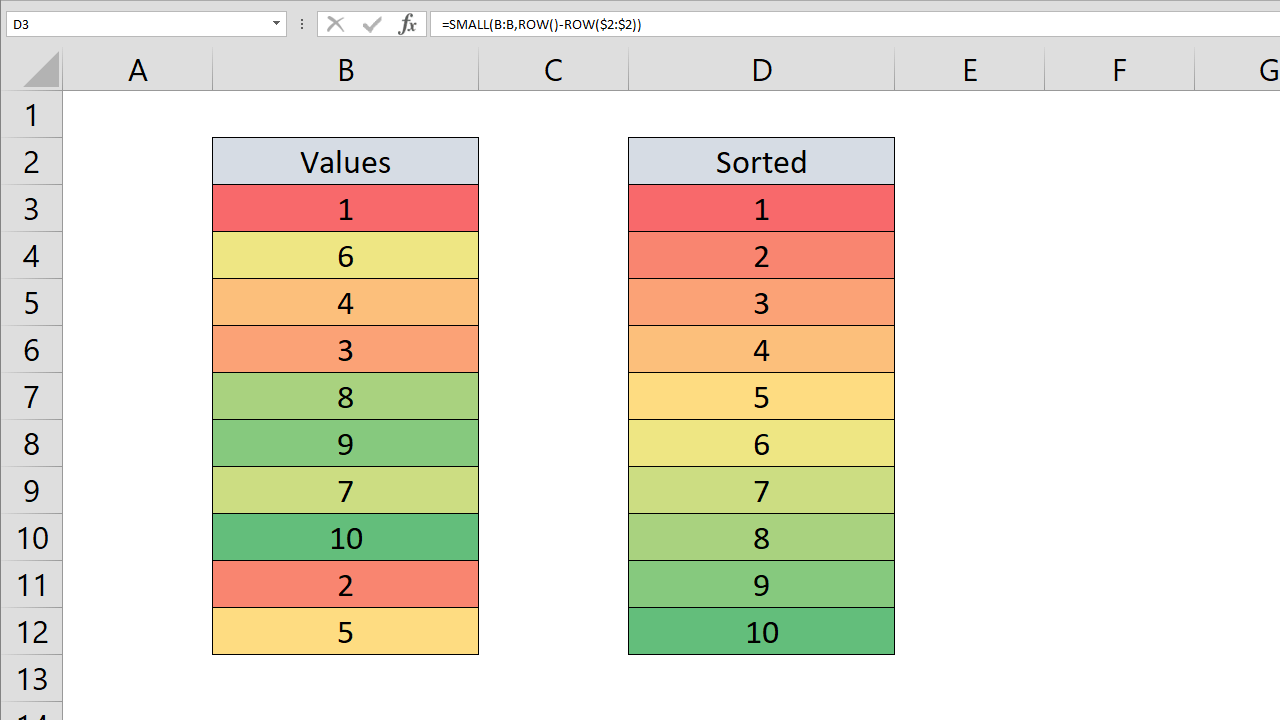Click the Cancel X icon on formula bar
The image size is (1280, 720).
[336, 24]
